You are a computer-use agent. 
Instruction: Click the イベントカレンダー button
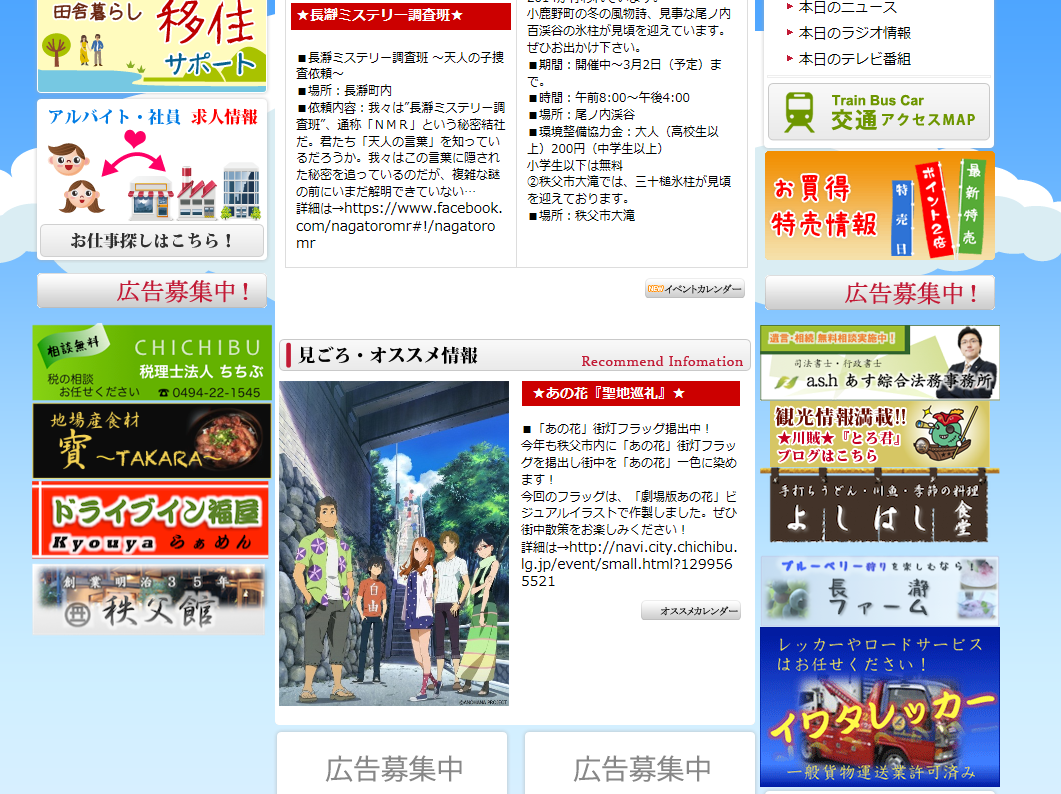tap(695, 289)
